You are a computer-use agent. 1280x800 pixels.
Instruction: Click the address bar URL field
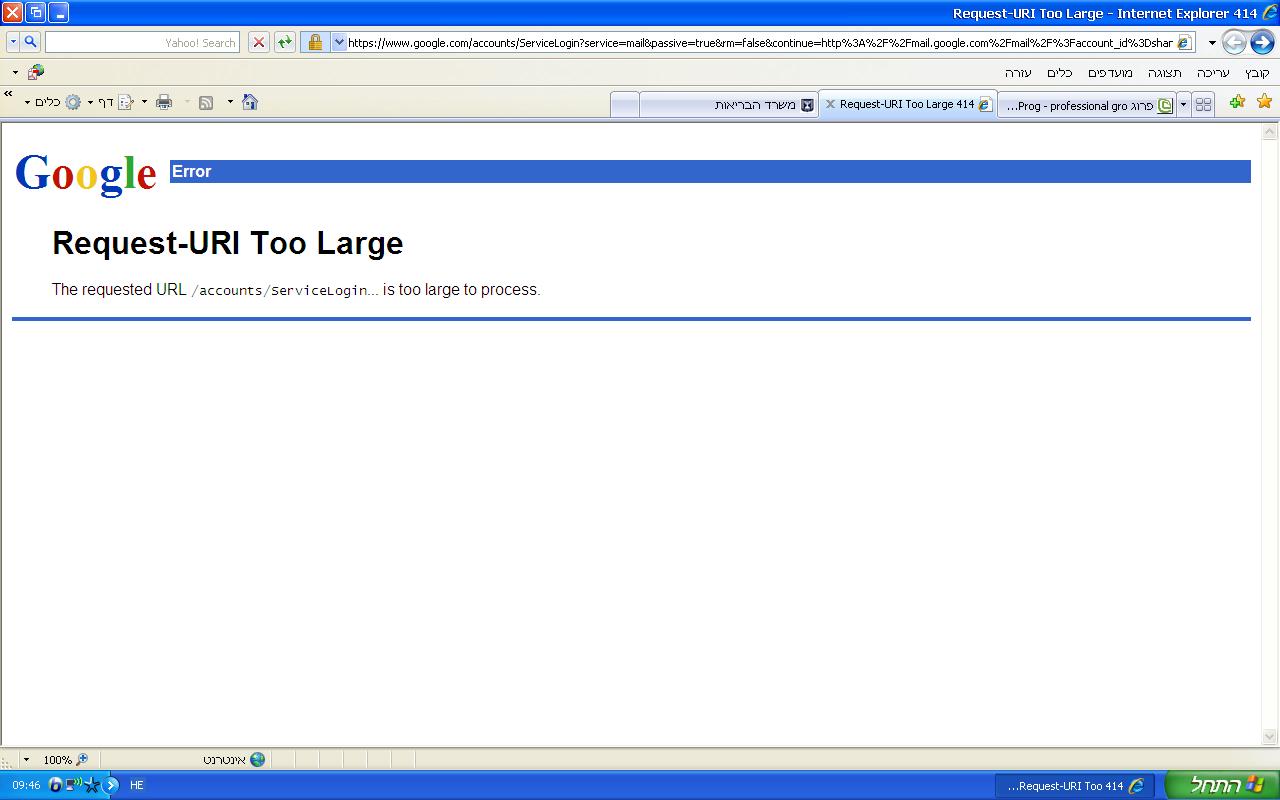(x=760, y=42)
